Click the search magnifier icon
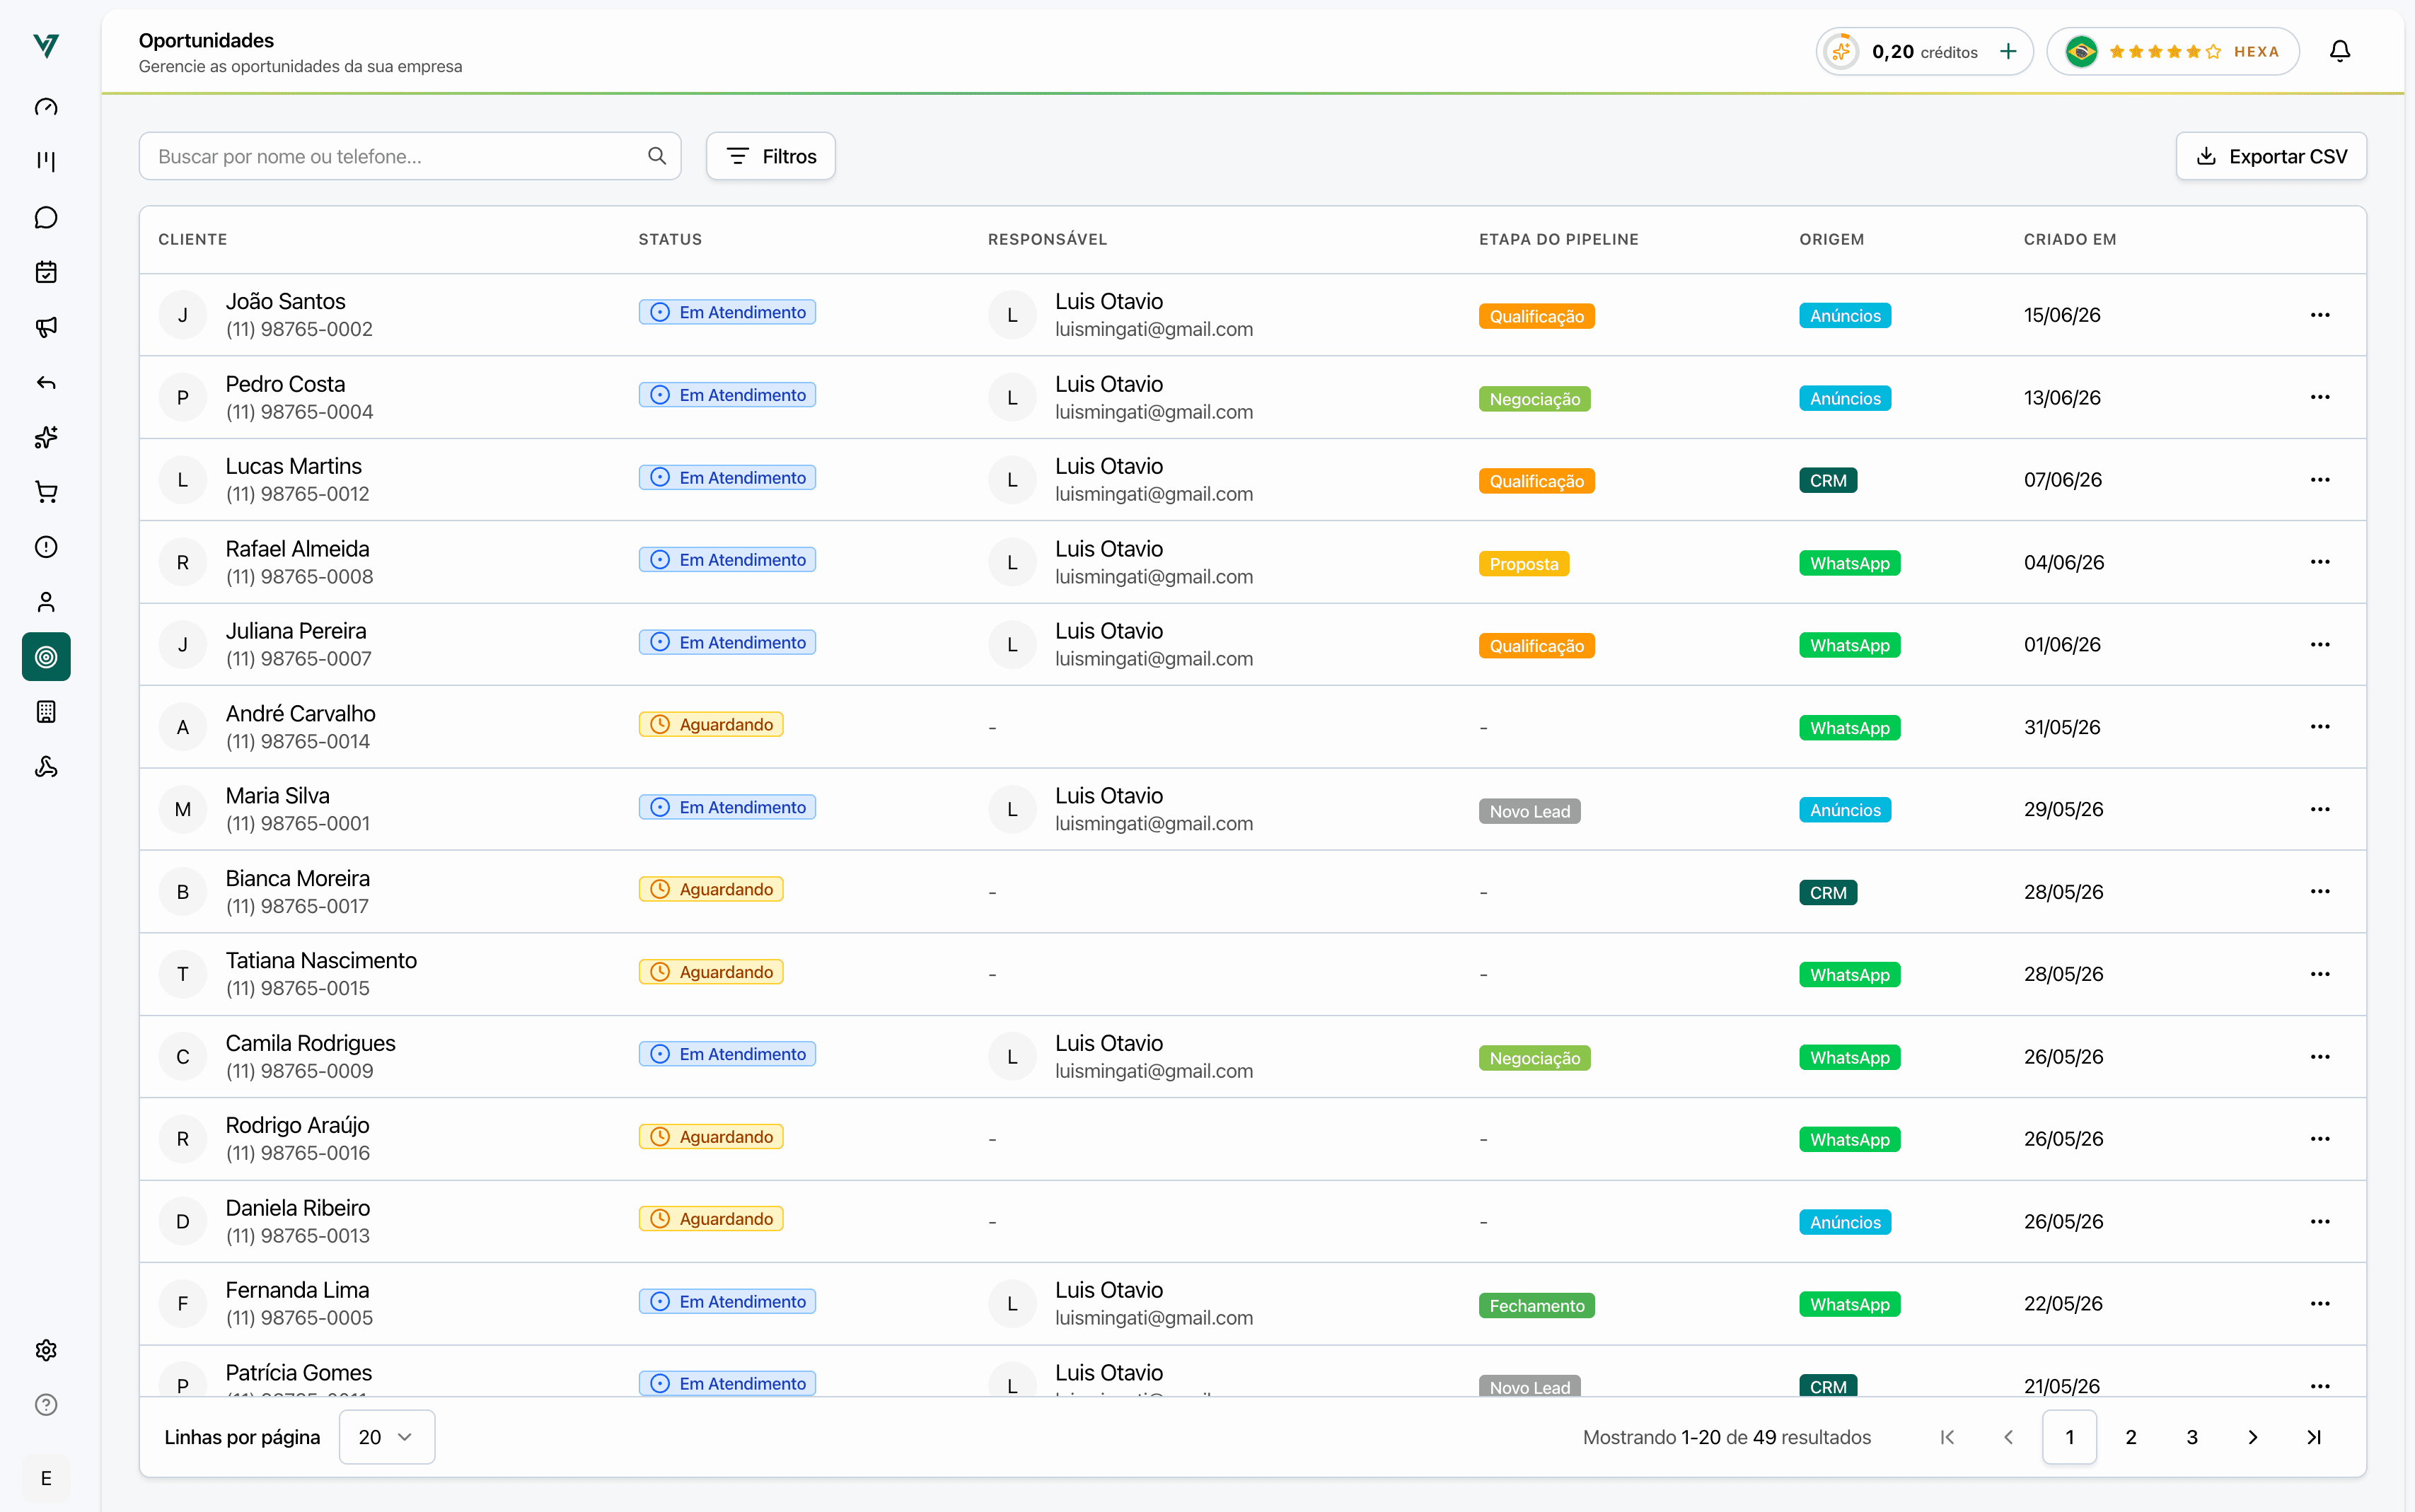Image resolution: width=2415 pixels, height=1512 pixels. tap(657, 156)
